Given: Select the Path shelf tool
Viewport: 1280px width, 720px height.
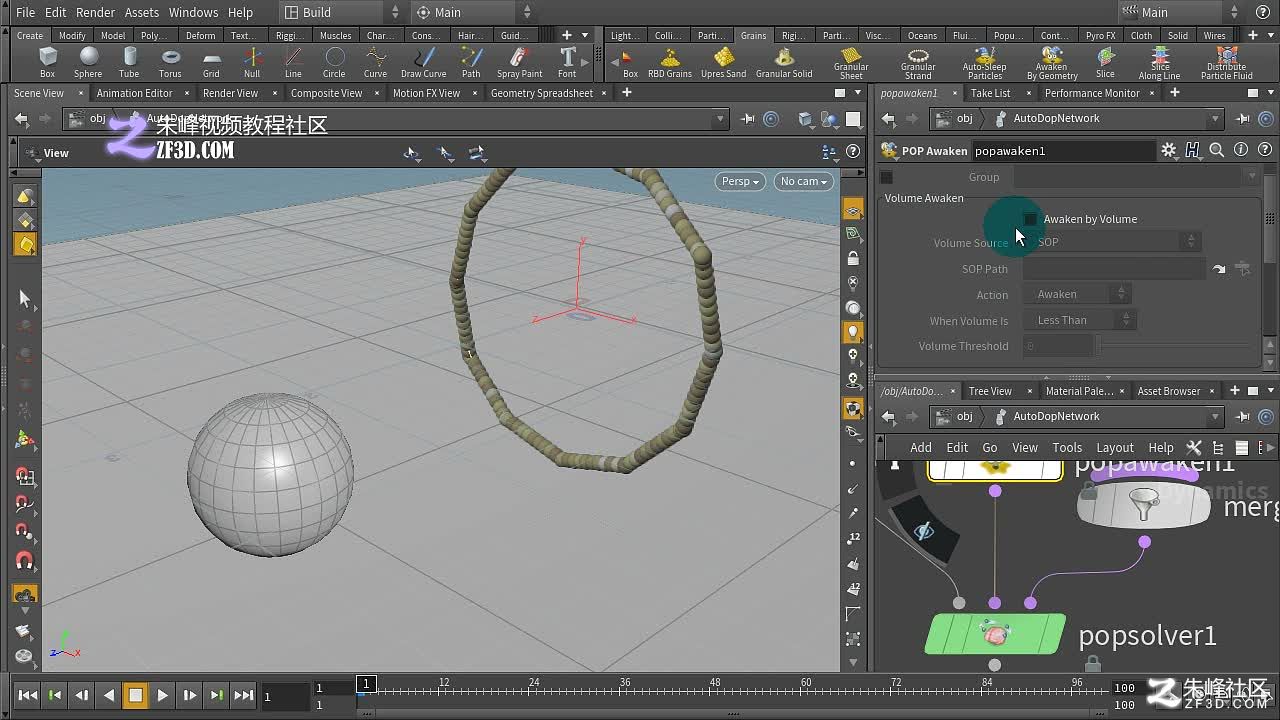Looking at the screenshot, I should (471, 62).
